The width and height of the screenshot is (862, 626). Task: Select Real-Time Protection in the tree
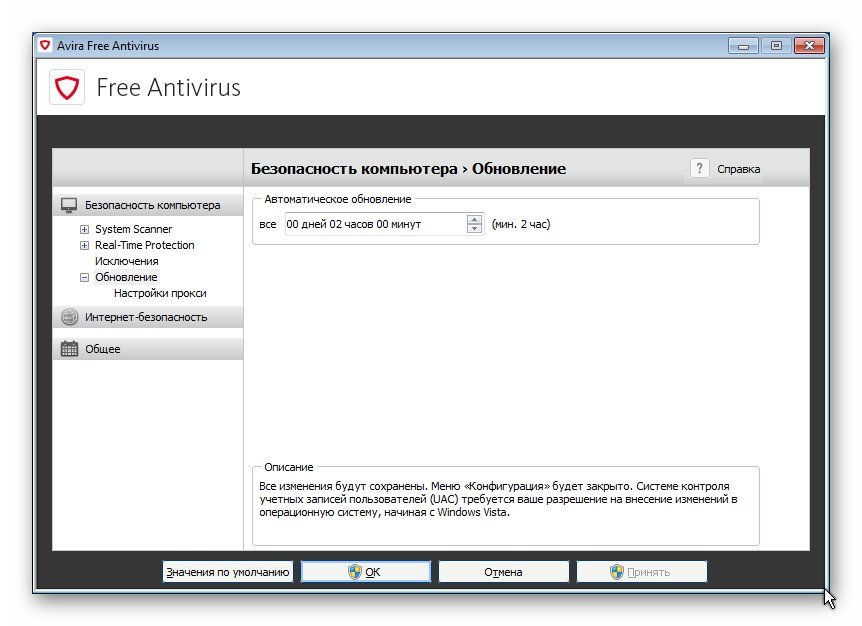[x=145, y=245]
